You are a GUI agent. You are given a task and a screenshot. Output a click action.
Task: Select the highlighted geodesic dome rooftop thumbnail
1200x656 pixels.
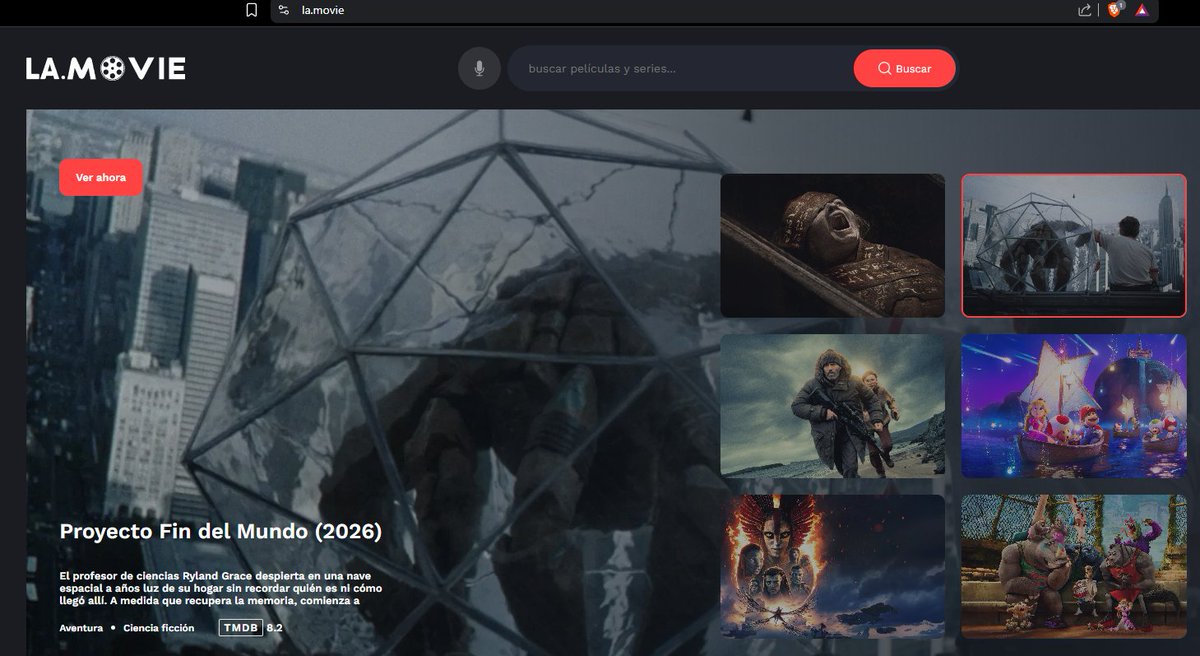pos(1074,245)
